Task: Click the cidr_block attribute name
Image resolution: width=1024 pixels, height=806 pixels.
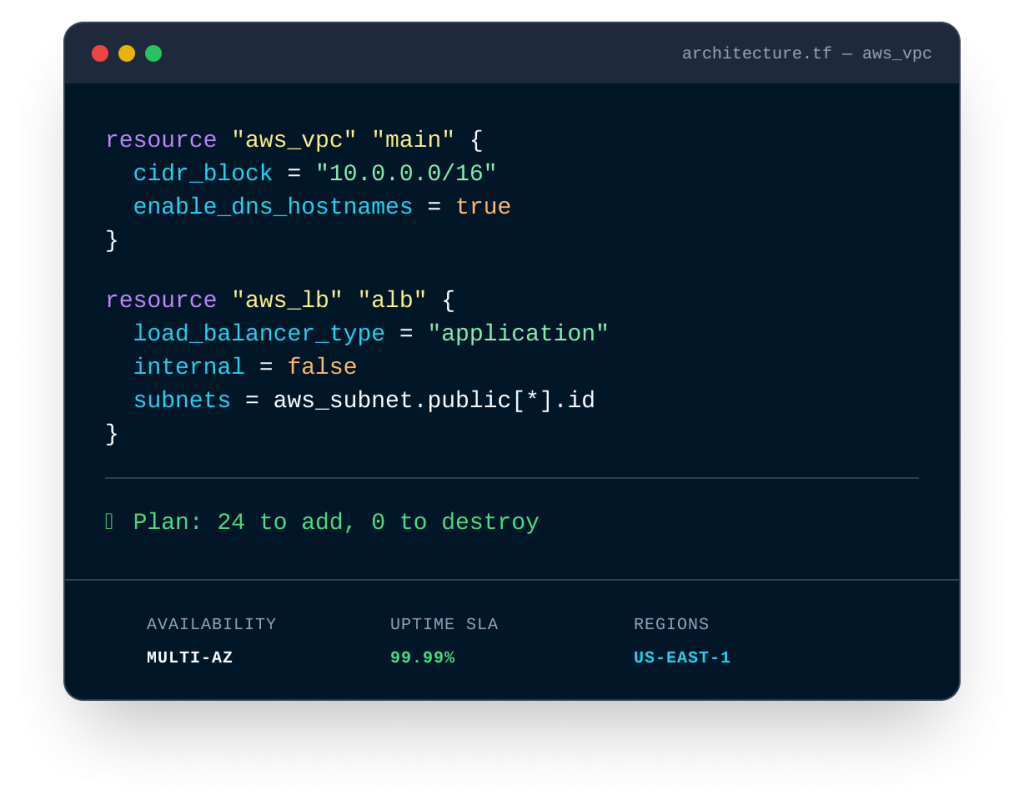Action: tap(203, 173)
